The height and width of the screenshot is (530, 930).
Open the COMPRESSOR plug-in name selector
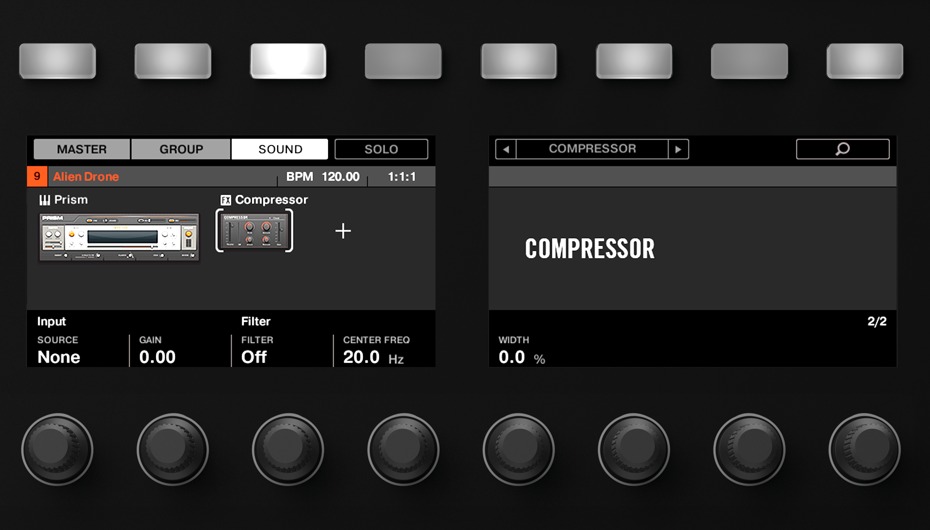pyautogui.click(x=592, y=149)
